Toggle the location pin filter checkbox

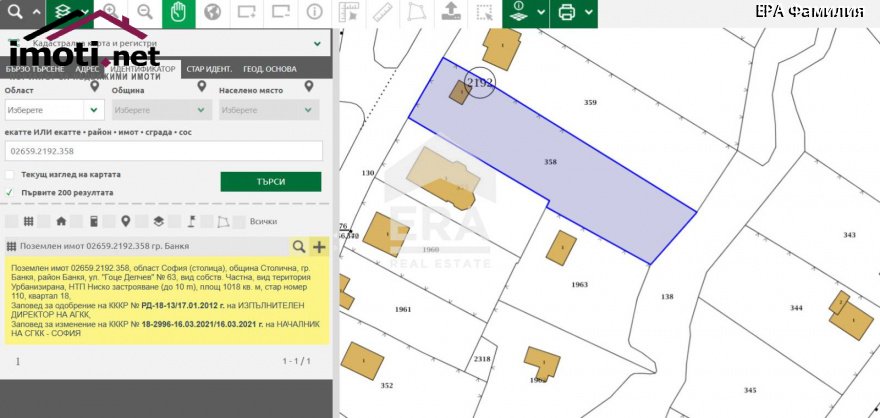pyautogui.click(x=109, y=222)
